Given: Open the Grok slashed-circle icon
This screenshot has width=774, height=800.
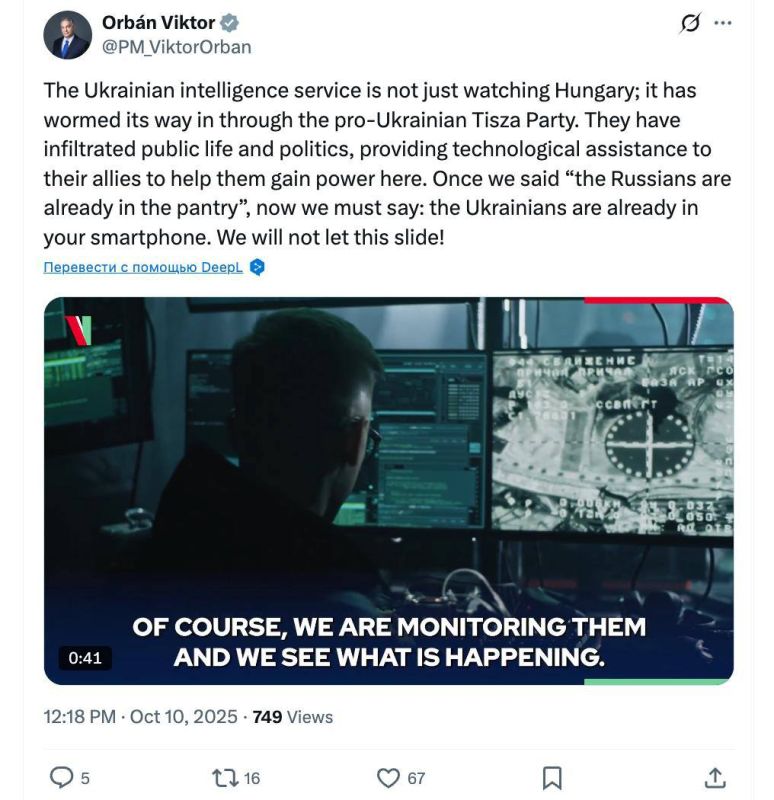Looking at the screenshot, I should tap(690, 23).
